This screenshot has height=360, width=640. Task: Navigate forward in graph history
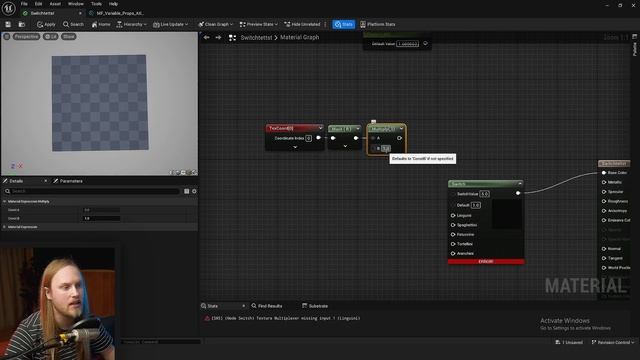218,38
